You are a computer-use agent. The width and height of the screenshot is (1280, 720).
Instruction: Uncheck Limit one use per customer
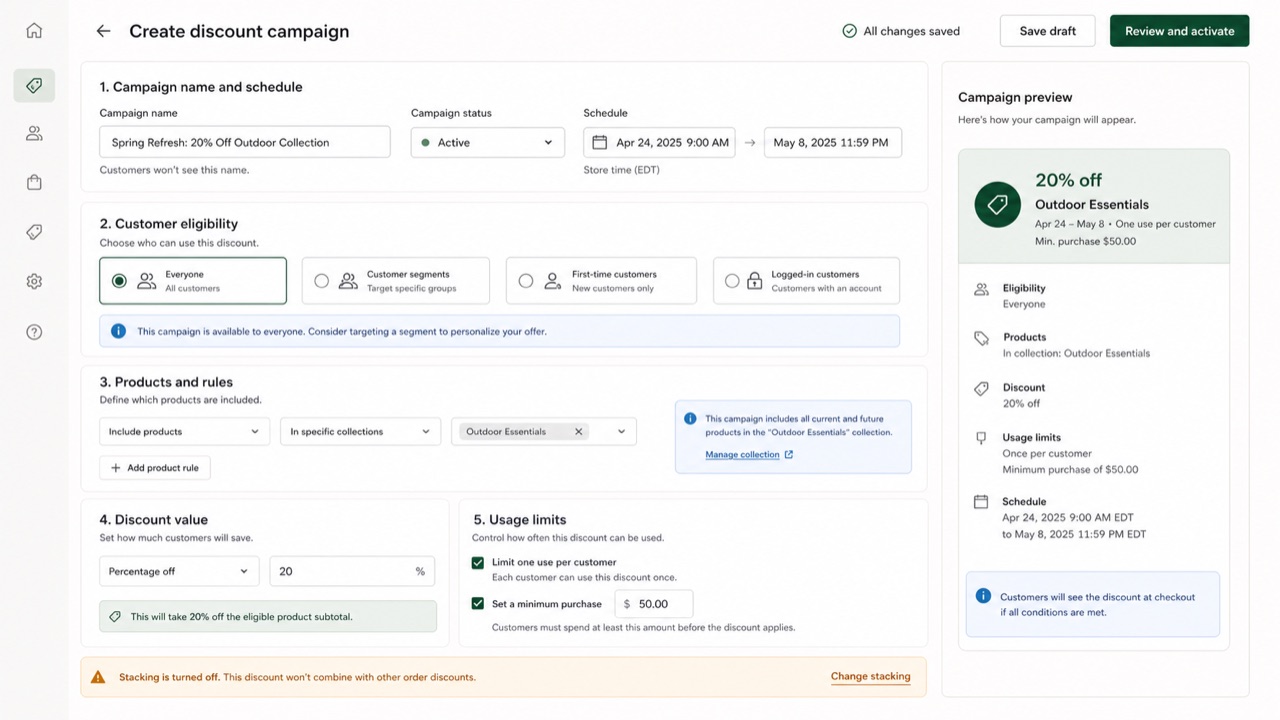click(x=478, y=563)
